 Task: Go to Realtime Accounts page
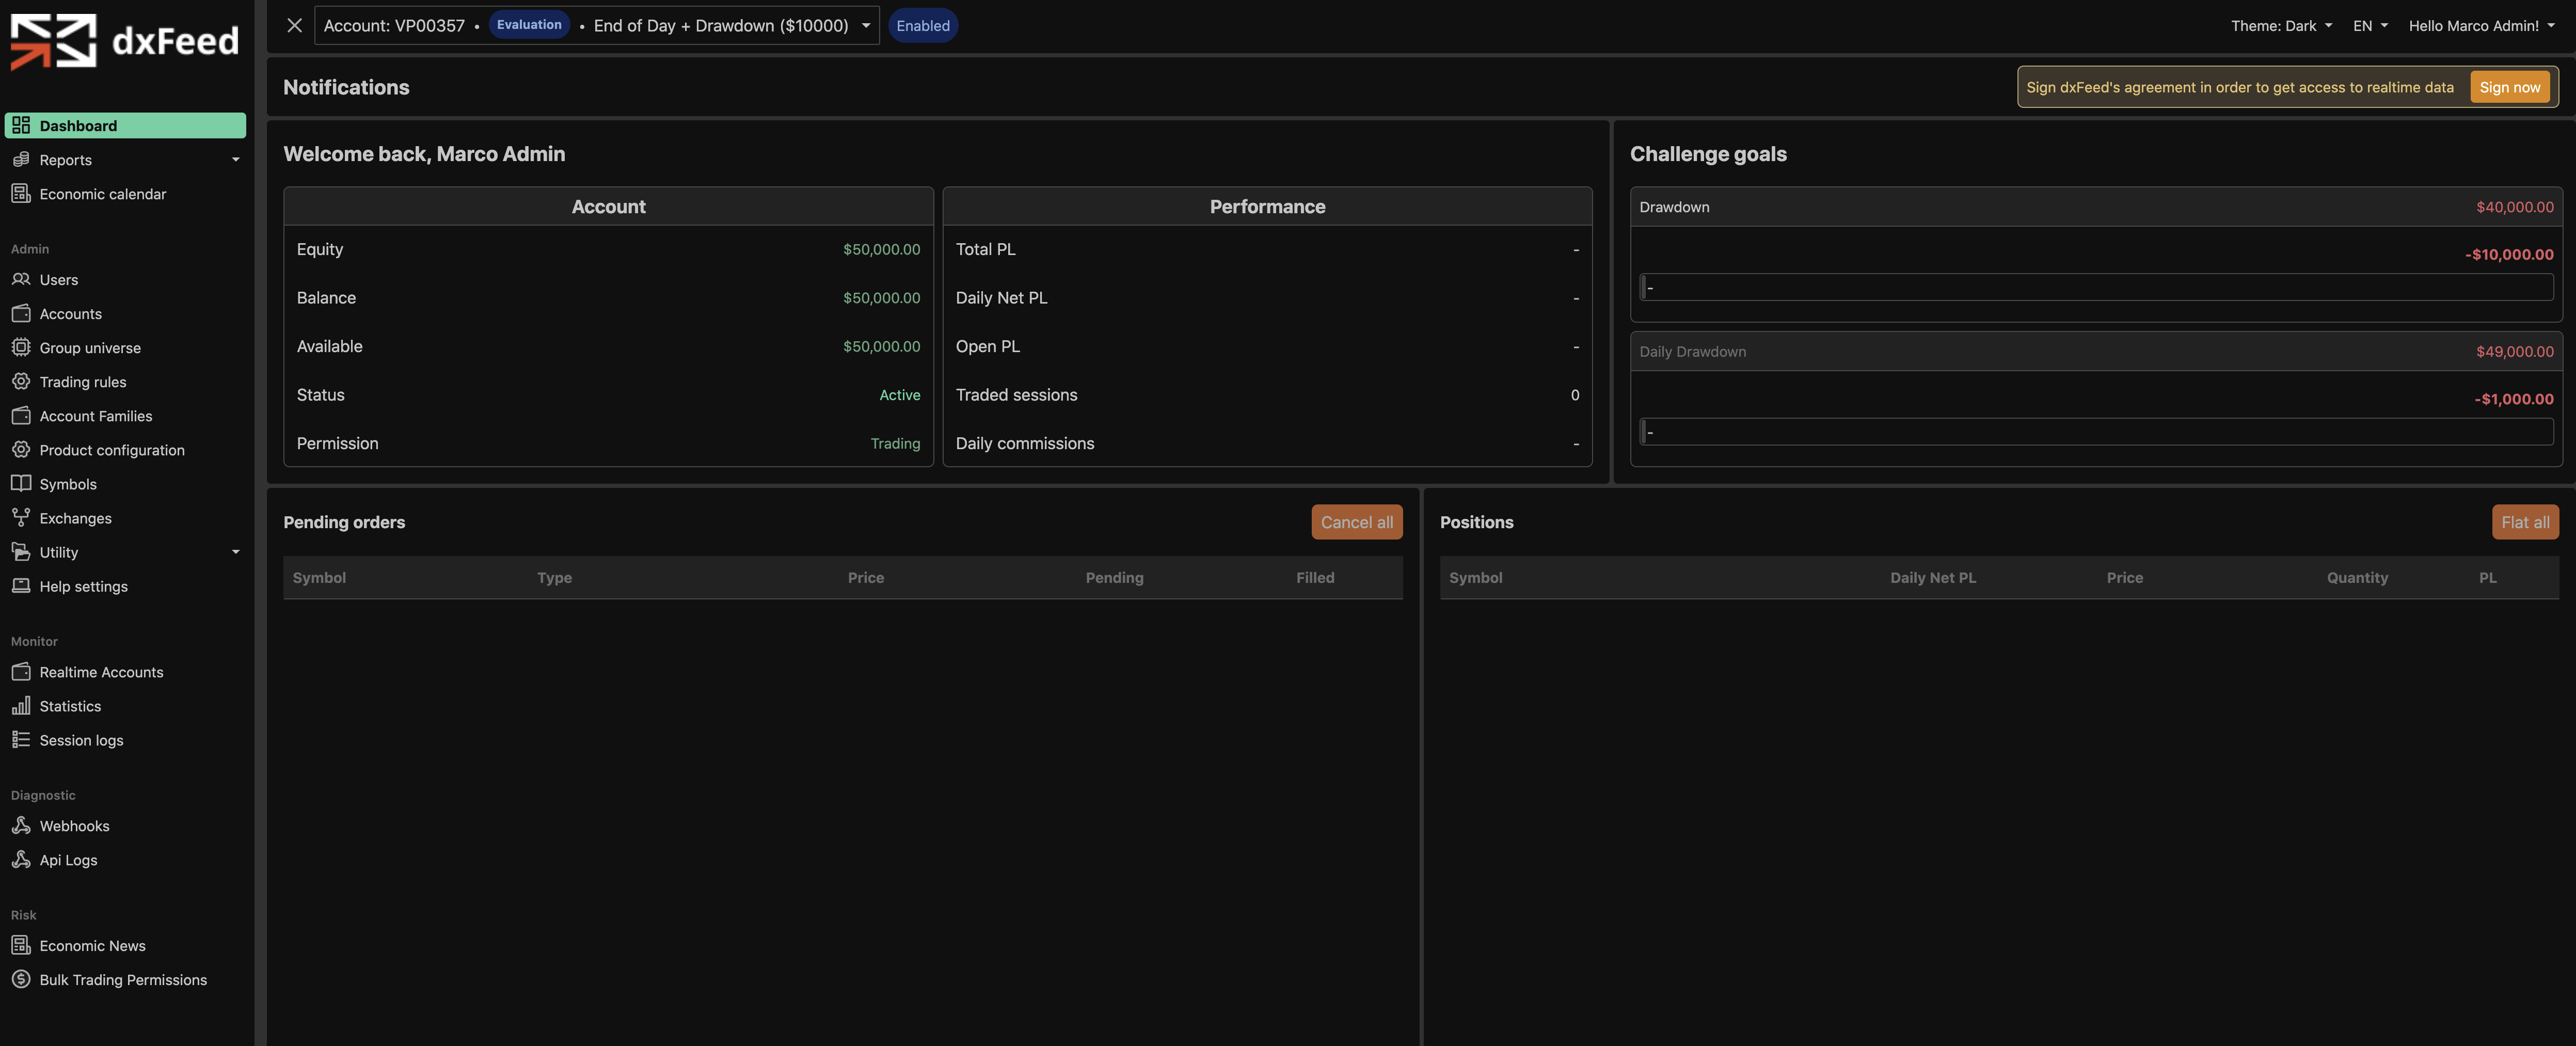(x=101, y=672)
